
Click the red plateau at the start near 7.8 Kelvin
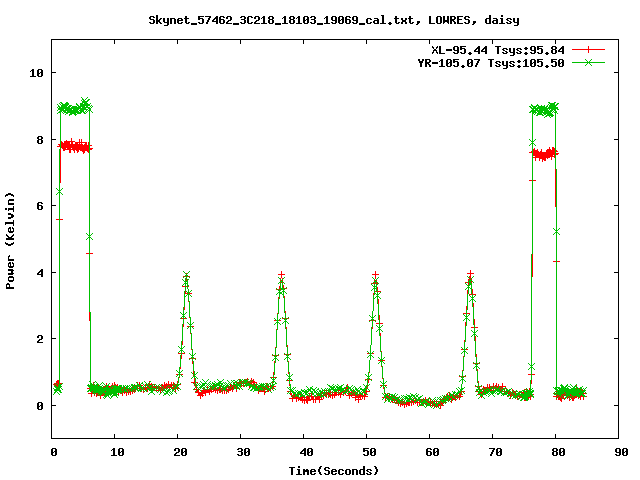coord(74,146)
